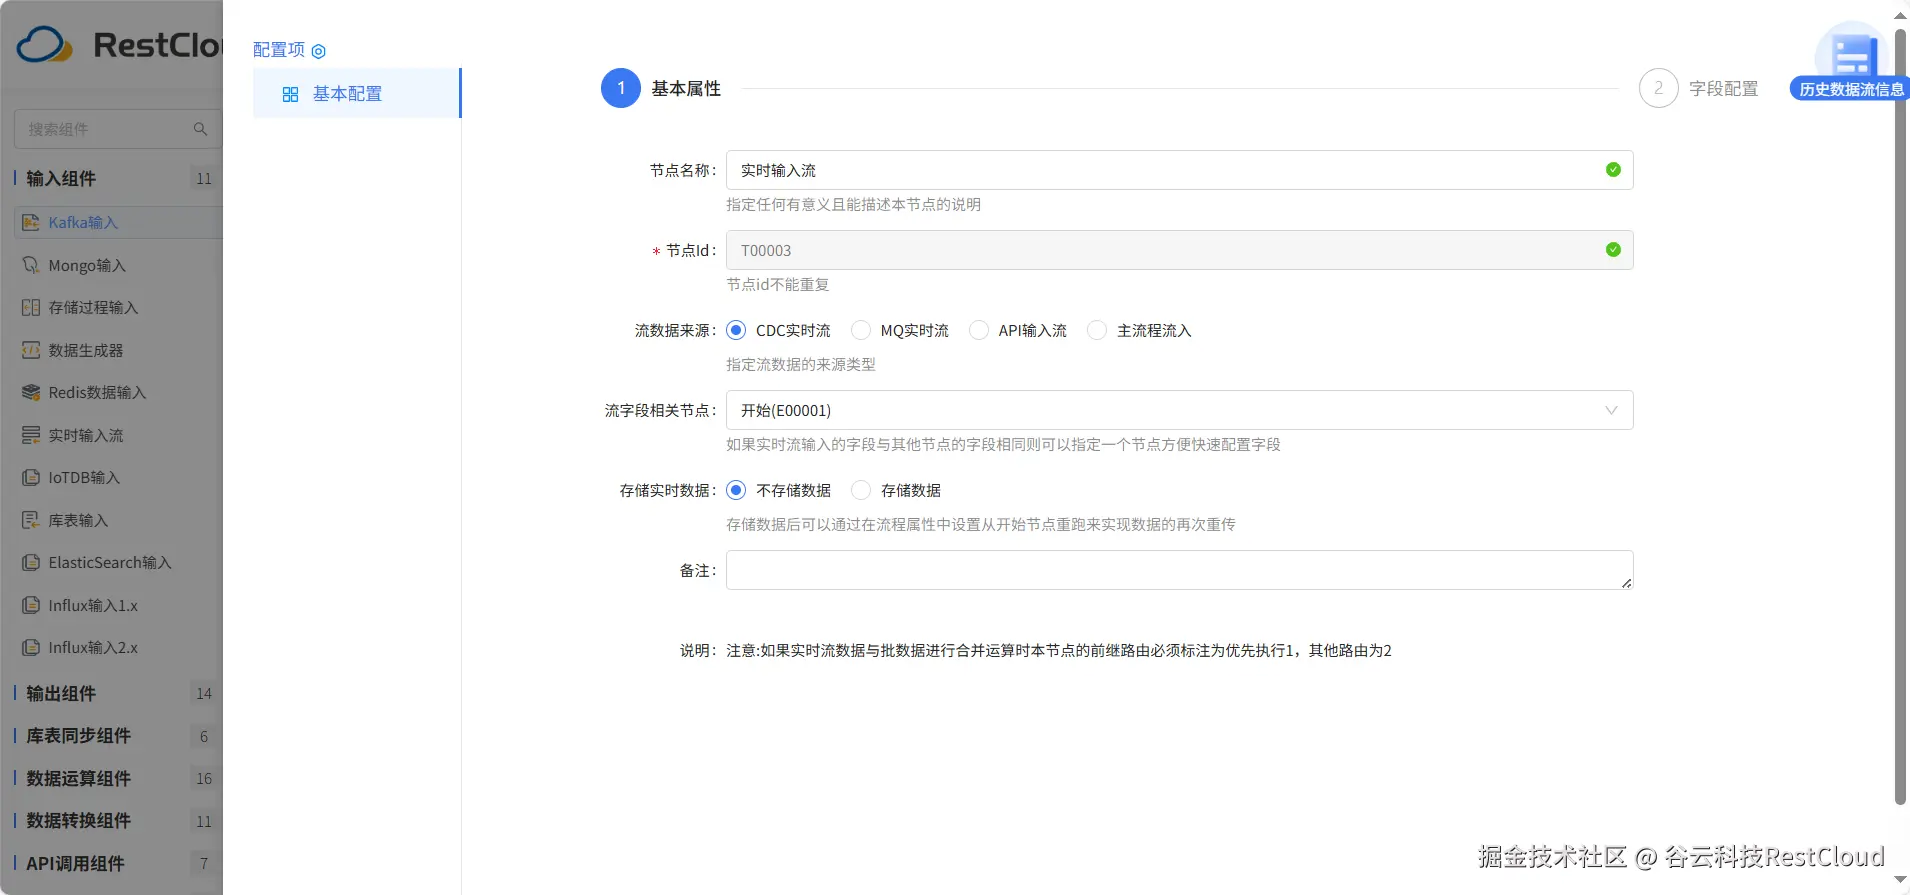Viewport: 1910px width, 895px height.
Task: Expand the 输出组件 group
Action: tap(61, 693)
